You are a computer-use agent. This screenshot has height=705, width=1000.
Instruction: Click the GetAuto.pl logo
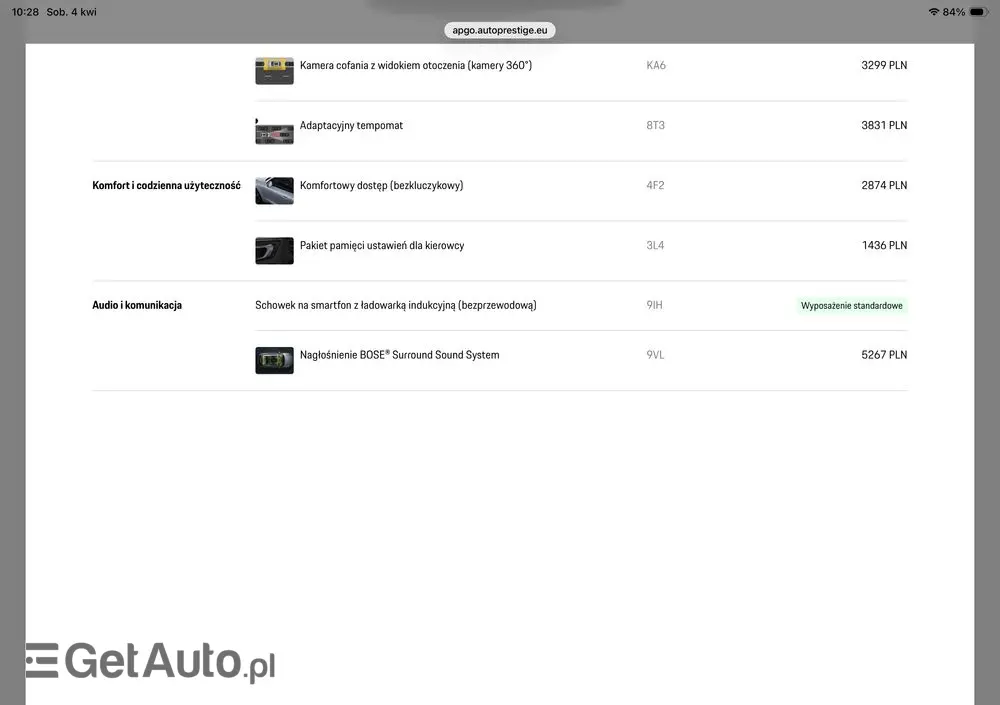click(x=150, y=661)
